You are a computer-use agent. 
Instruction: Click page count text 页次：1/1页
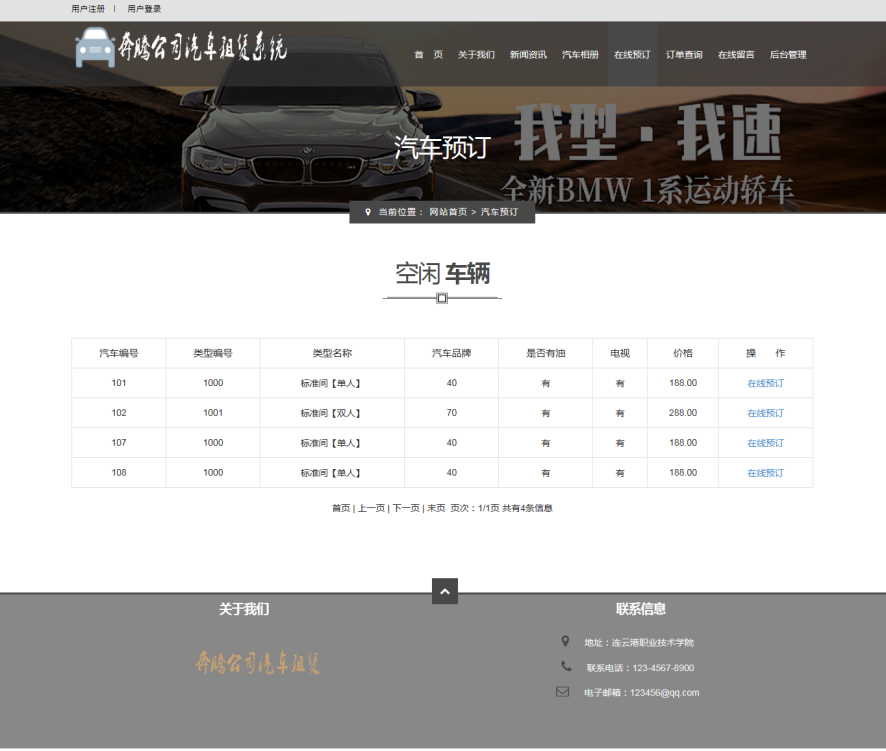[x=475, y=508]
